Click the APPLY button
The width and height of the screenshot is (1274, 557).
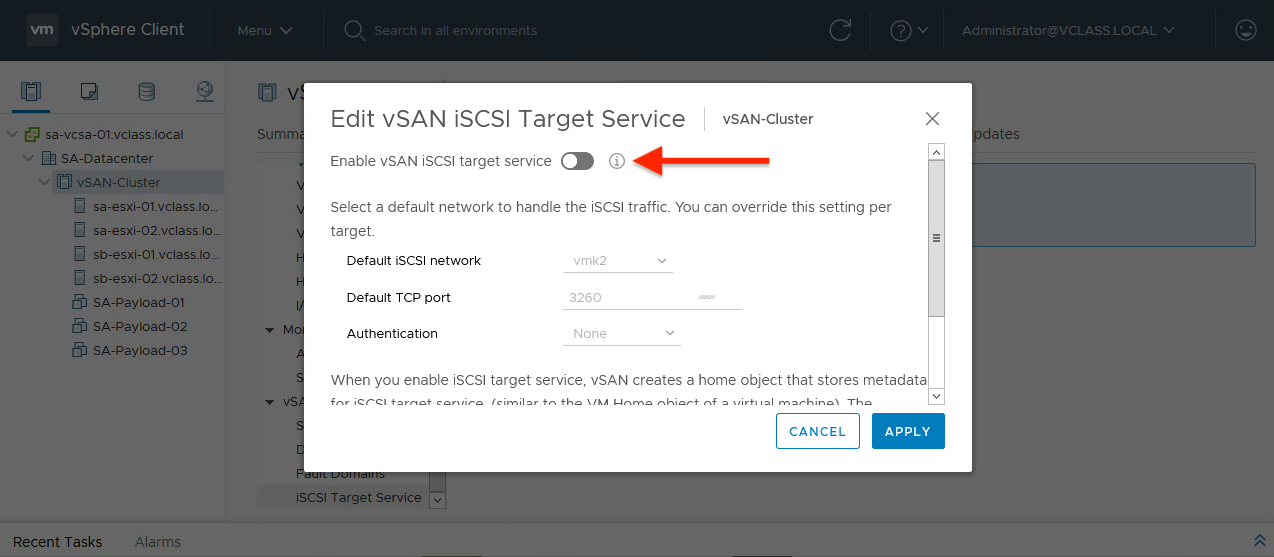pyautogui.click(x=908, y=431)
